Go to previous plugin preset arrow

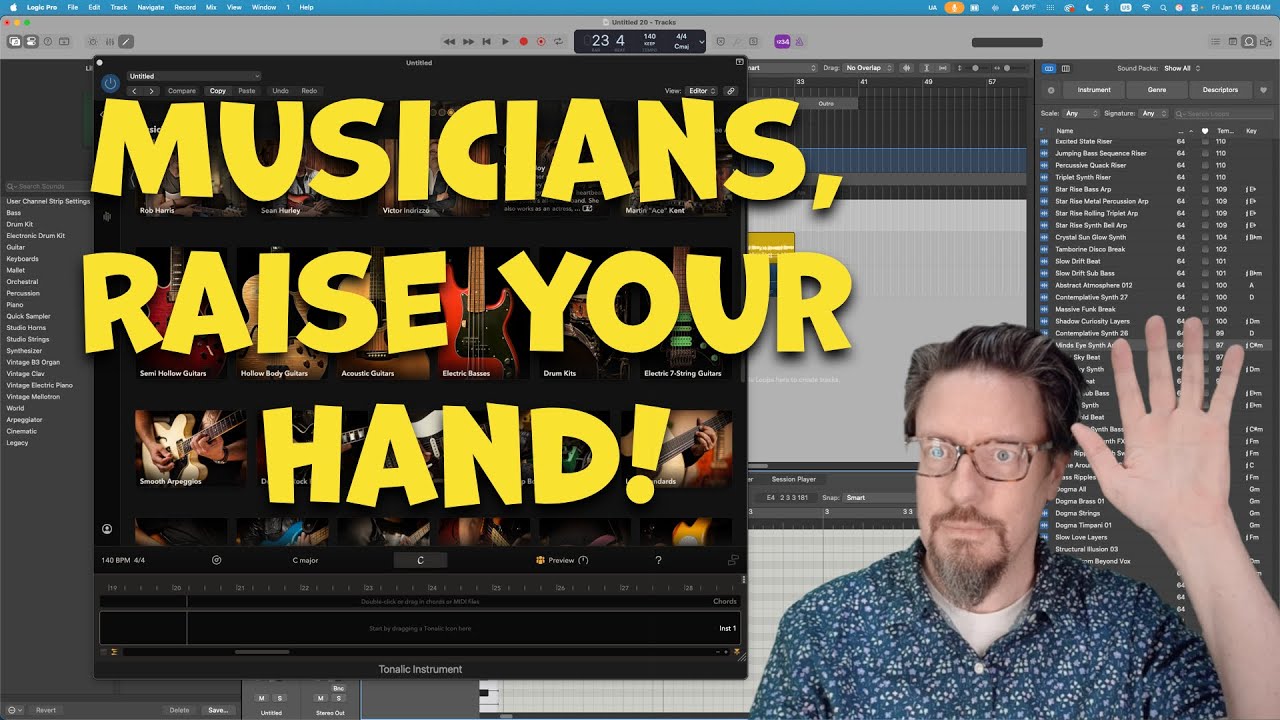(135, 91)
